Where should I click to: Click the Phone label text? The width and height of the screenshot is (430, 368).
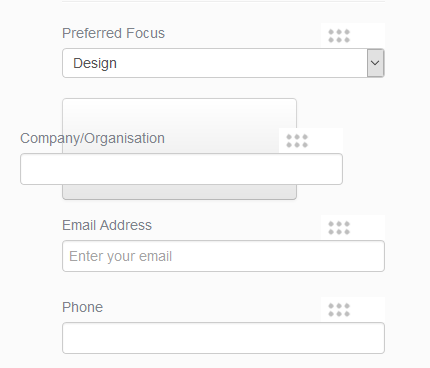[82, 307]
